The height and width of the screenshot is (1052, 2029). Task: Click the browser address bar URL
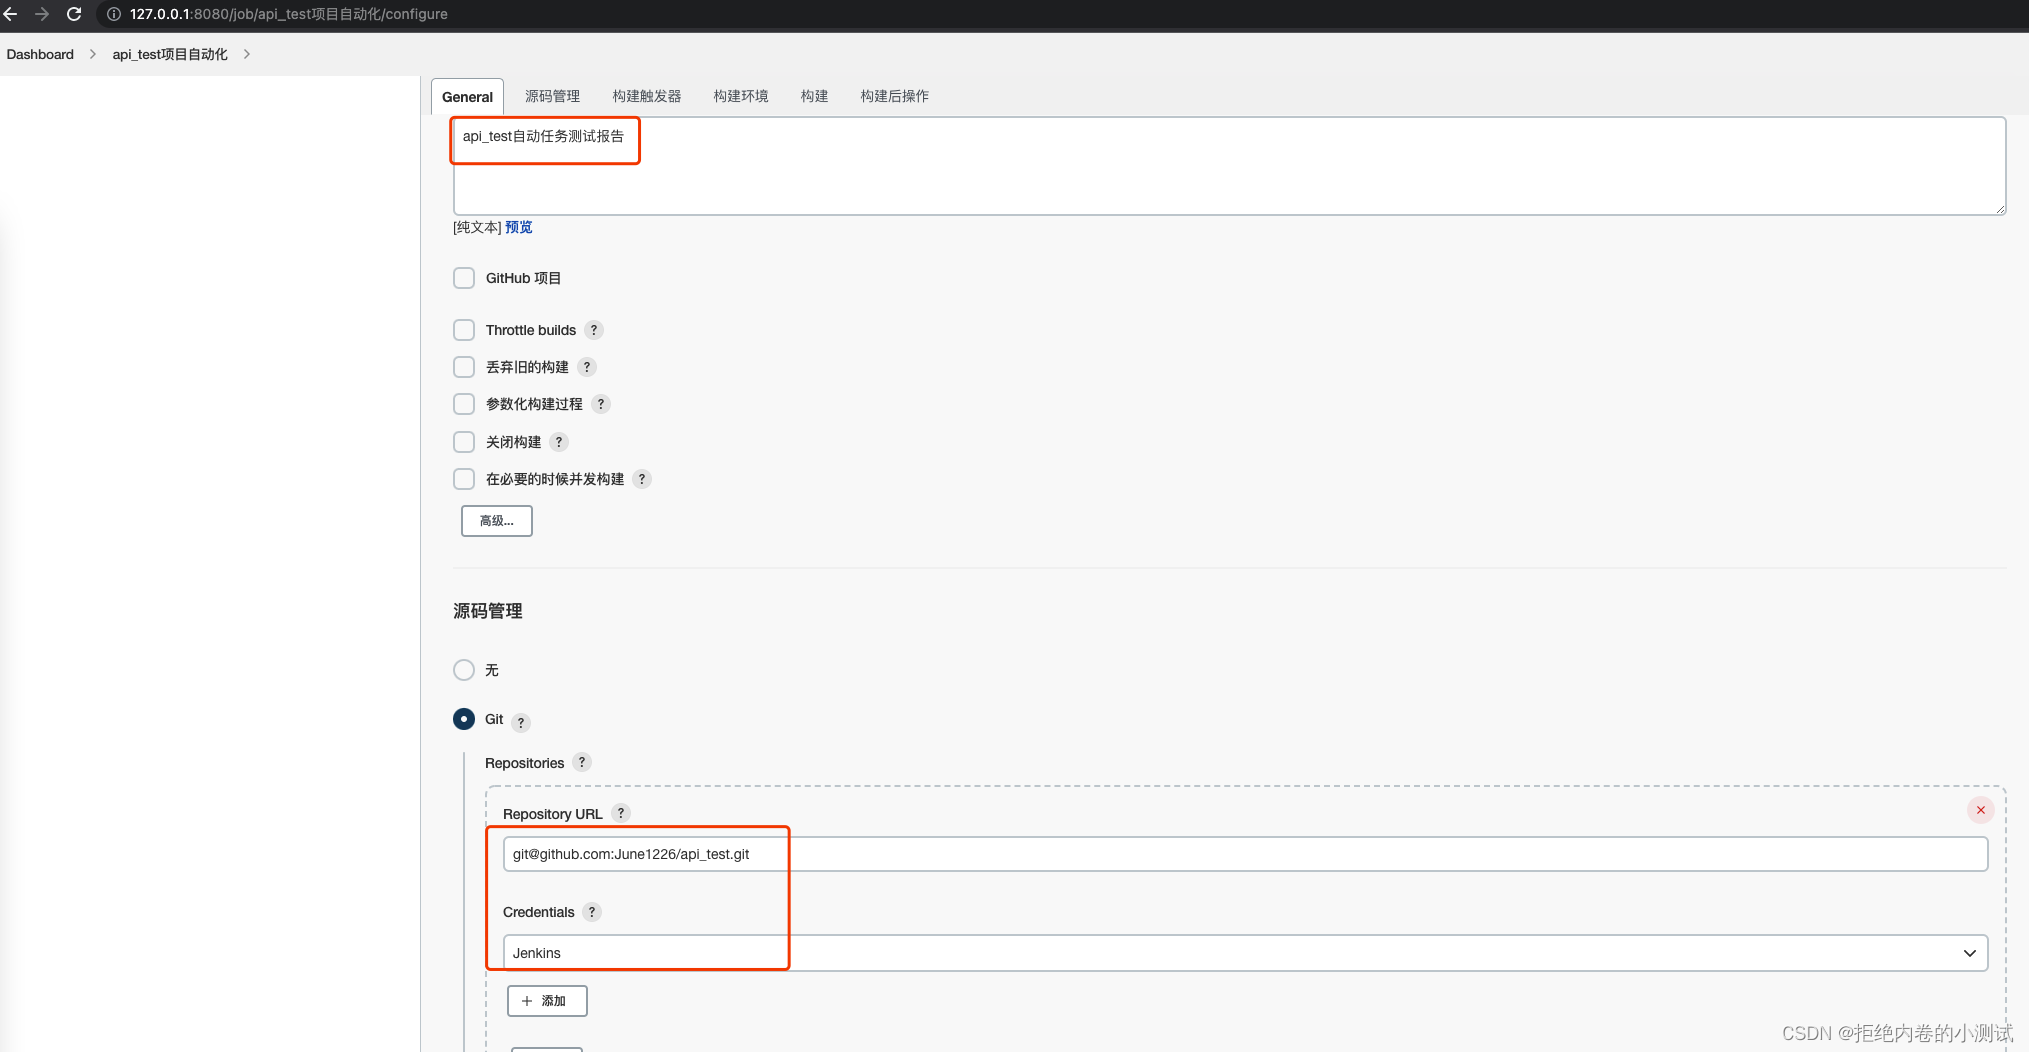(289, 14)
